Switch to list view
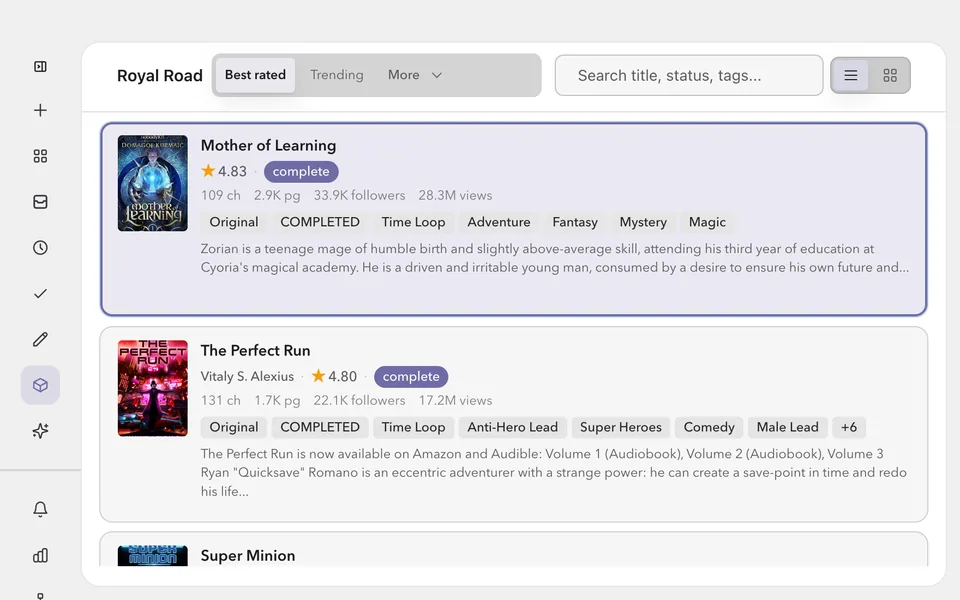Screen dimensions: 960x600 [850, 75]
